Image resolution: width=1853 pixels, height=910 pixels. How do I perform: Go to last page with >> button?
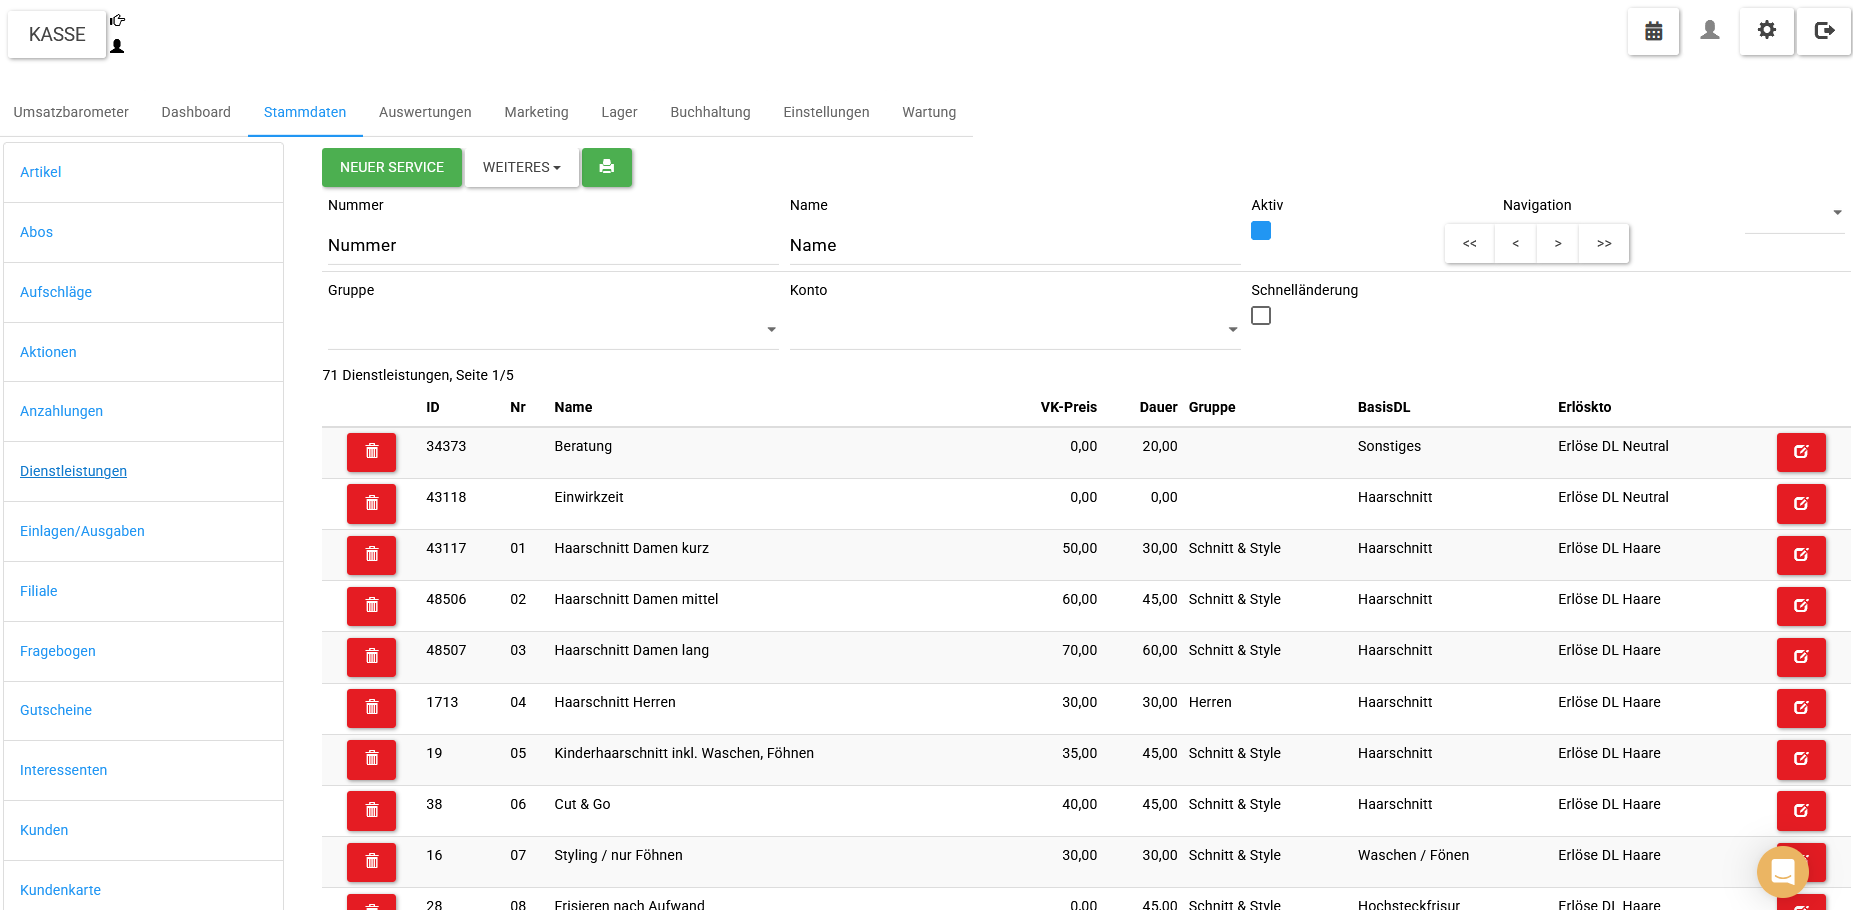(1604, 244)
